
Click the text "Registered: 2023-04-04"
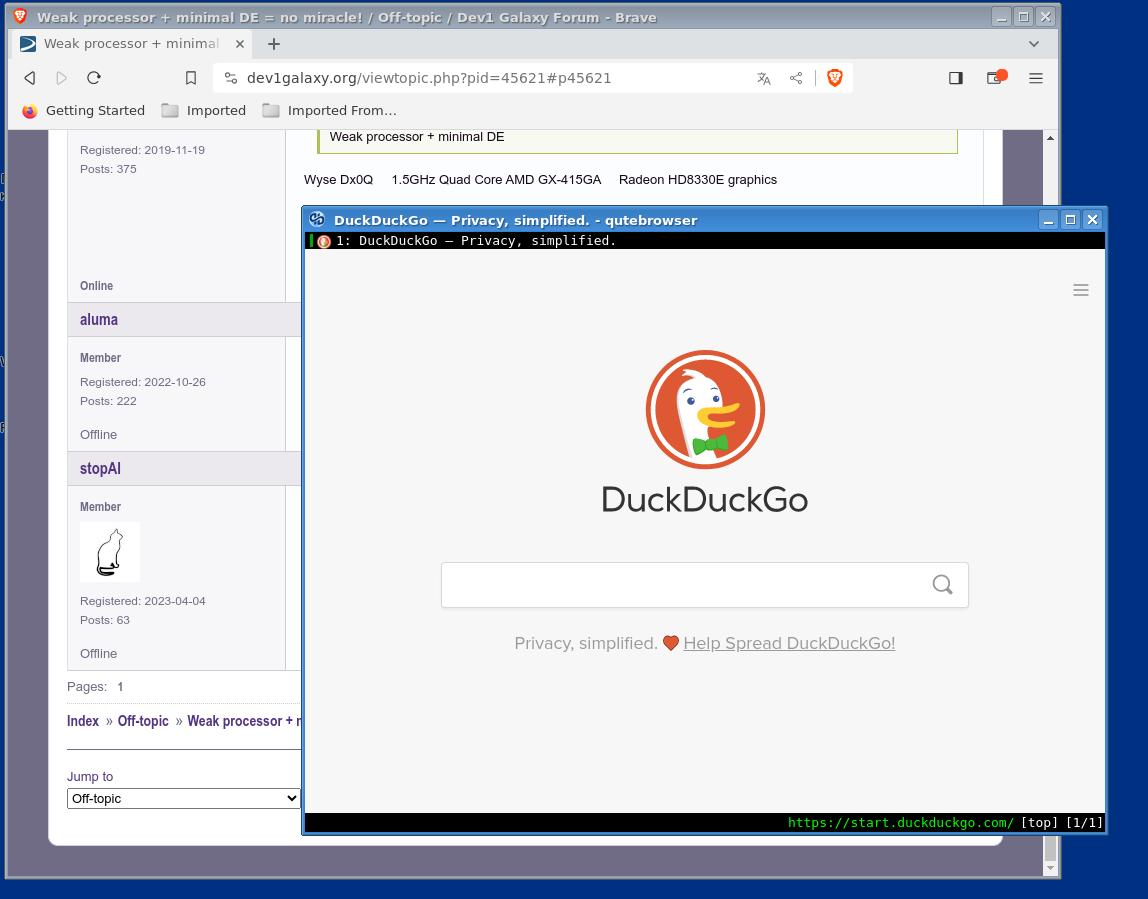[x=143, y=601]
